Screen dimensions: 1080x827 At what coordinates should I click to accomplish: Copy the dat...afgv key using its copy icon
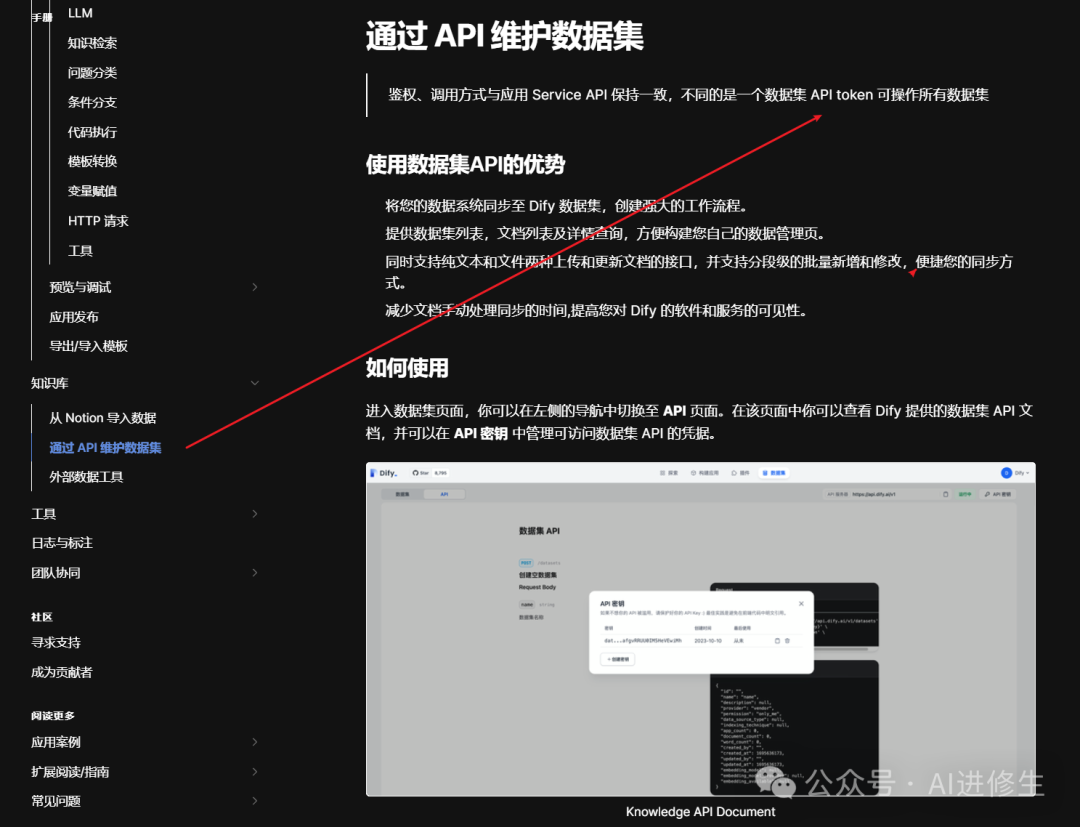click(777, 640)
